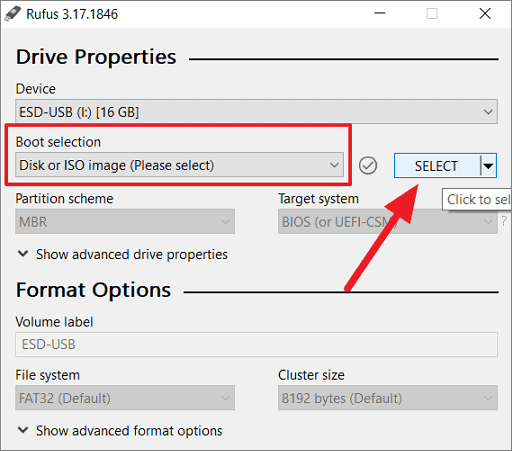Viewport: 512px width, 451px height.
Task: Click the Drive Properties section heading
Action: pyautogui.click(x=96, y=57)
